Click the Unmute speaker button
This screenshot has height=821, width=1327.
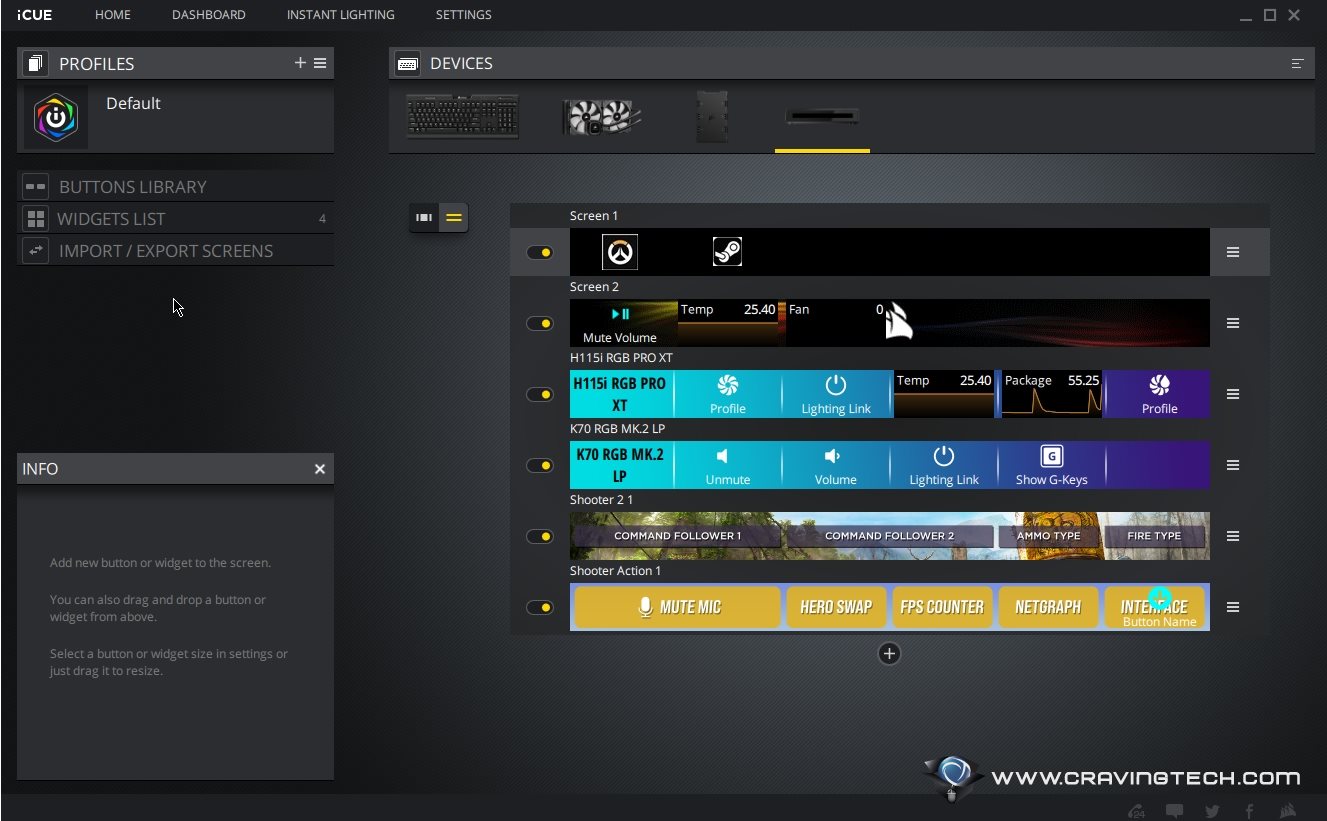tap(728, 465)
